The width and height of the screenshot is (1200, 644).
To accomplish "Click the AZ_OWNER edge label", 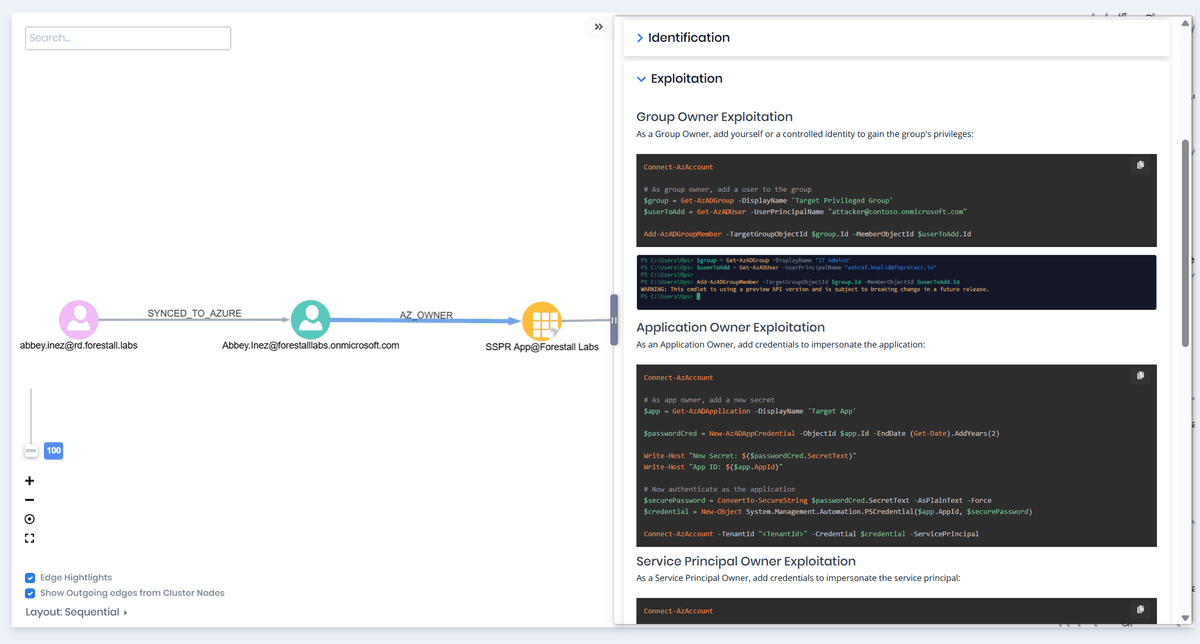I will pyautogui.click(x=426, y=315).
